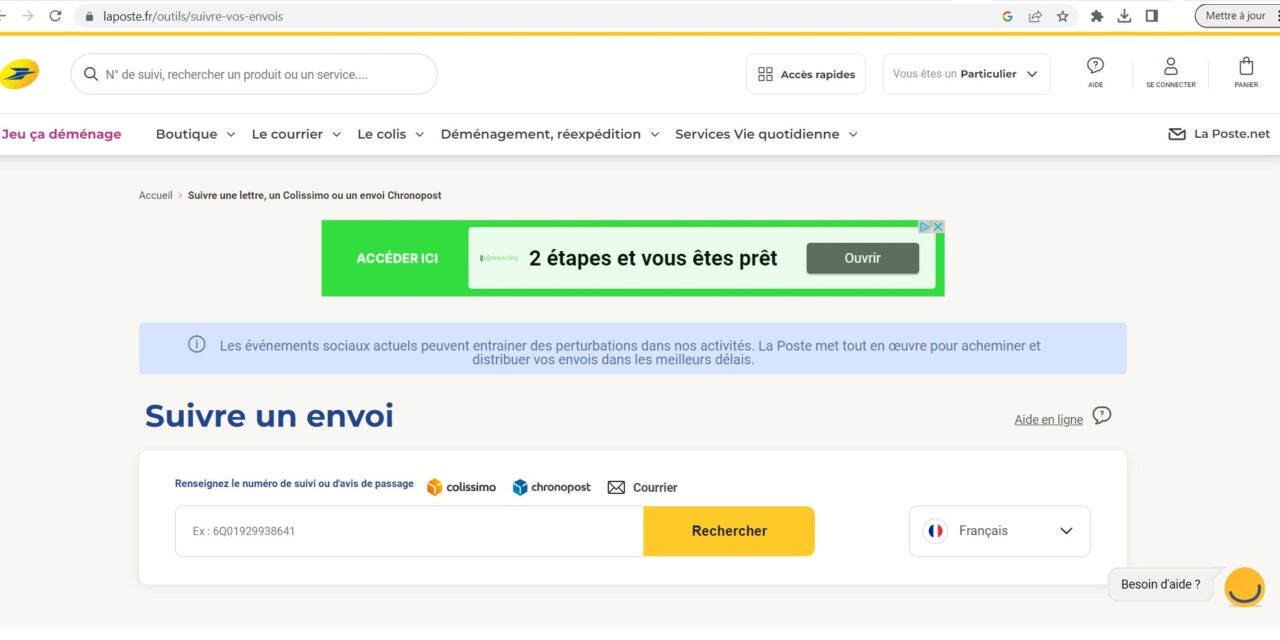
Task: Click the search magnifier icon
Action: click(x=91, y=74)
